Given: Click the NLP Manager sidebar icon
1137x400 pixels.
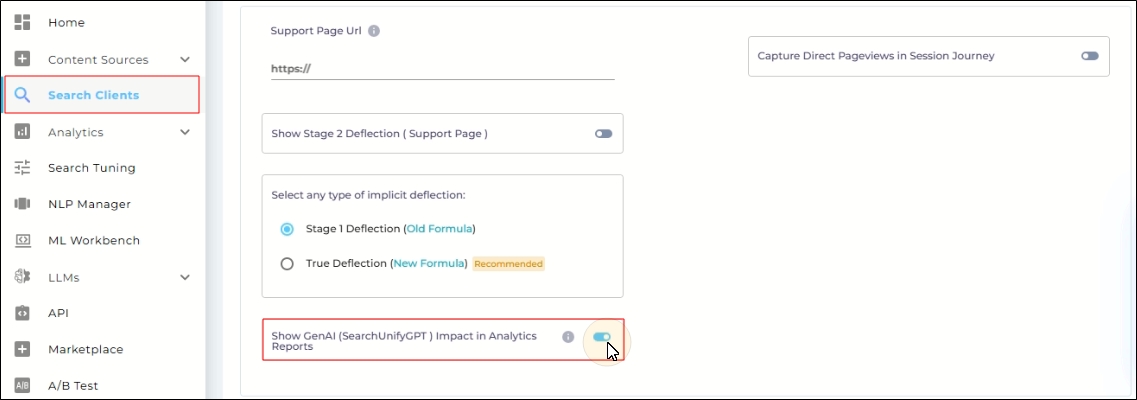Looking at the screenshot, I should [22, 204].
